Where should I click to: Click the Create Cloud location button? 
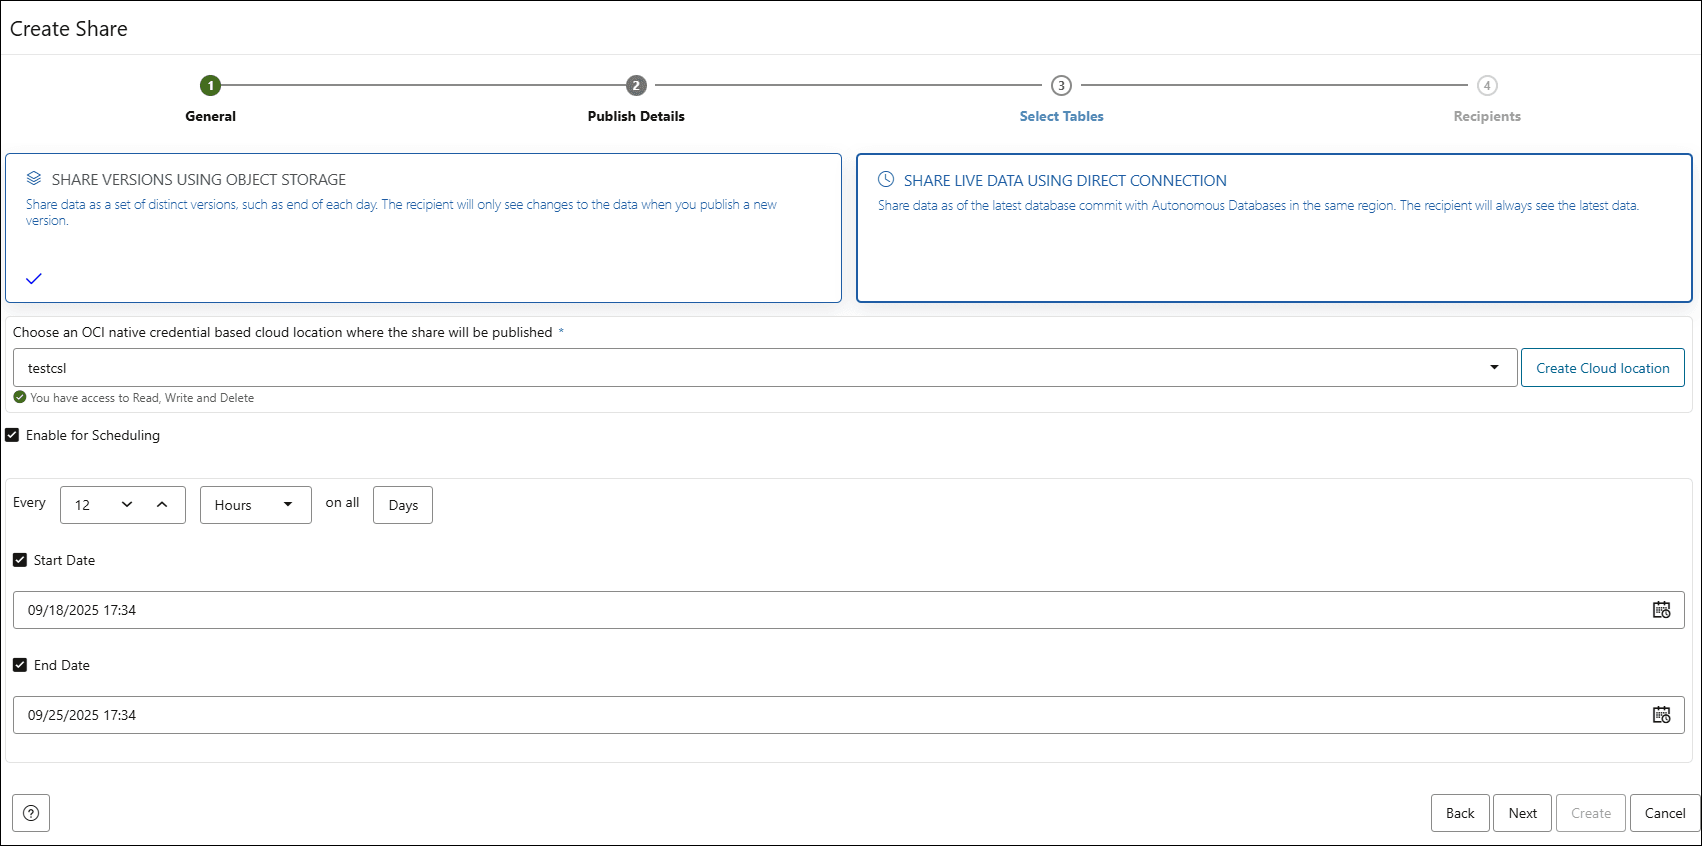pyautogui.click(x=1603, y=368)
